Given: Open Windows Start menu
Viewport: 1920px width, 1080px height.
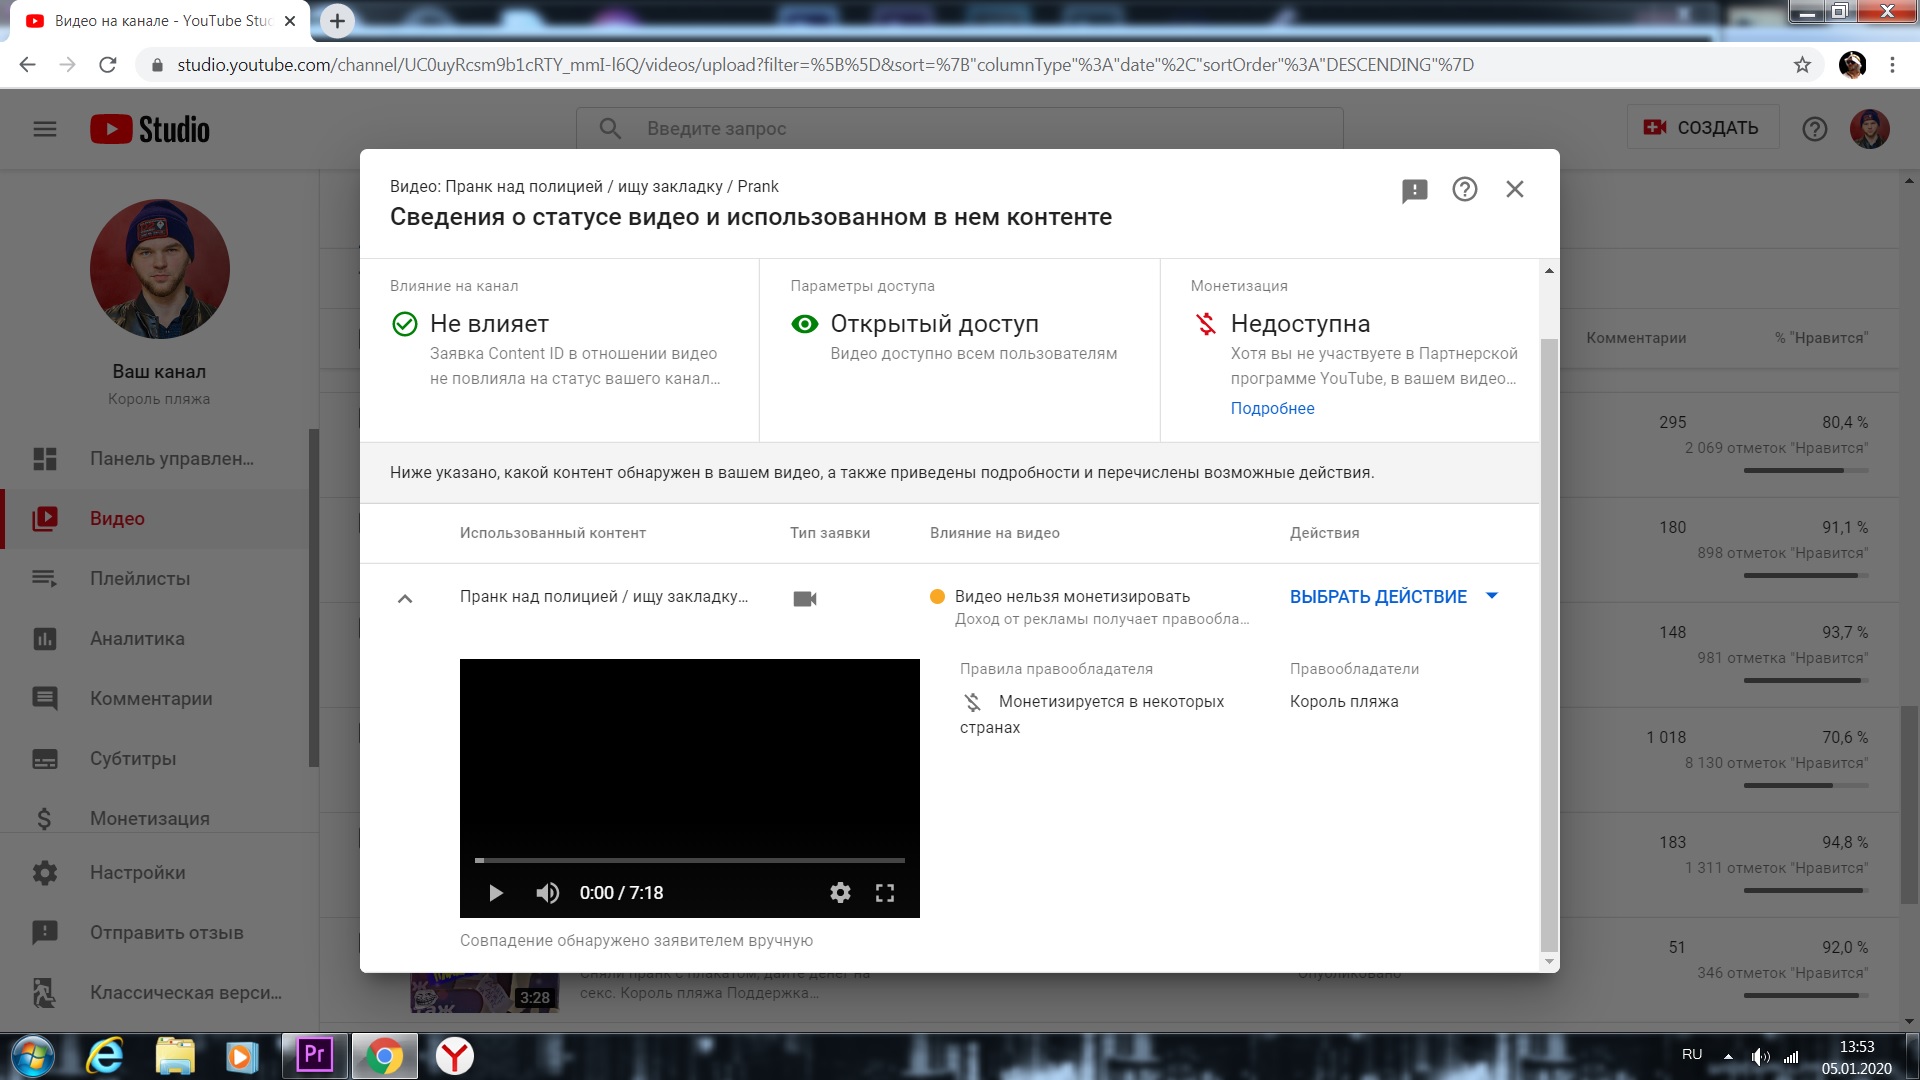Looking at the screenshot, I should pyautogui.click(x=32, y=1056).
